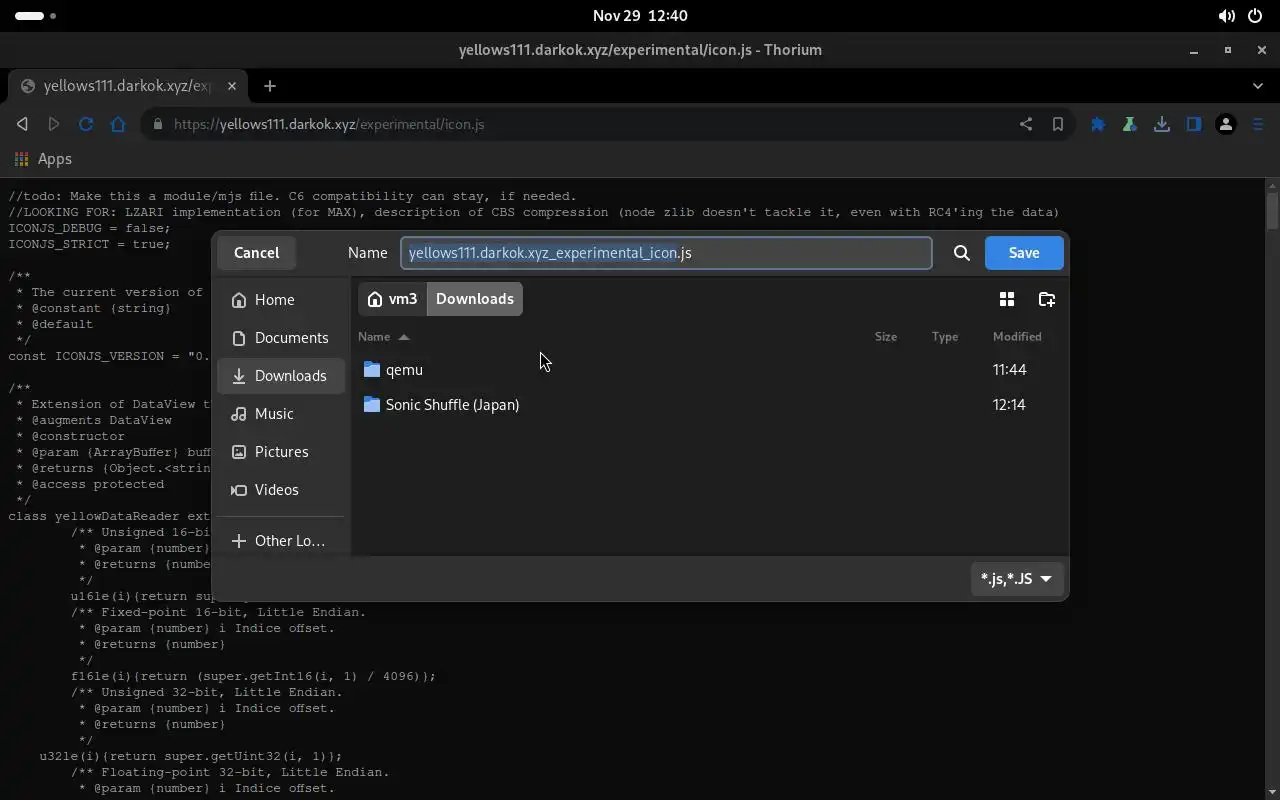Viewport: 1280px width, 800px height.
Task: Select Videos in dialog sidebar
Action: coord(282,490)
